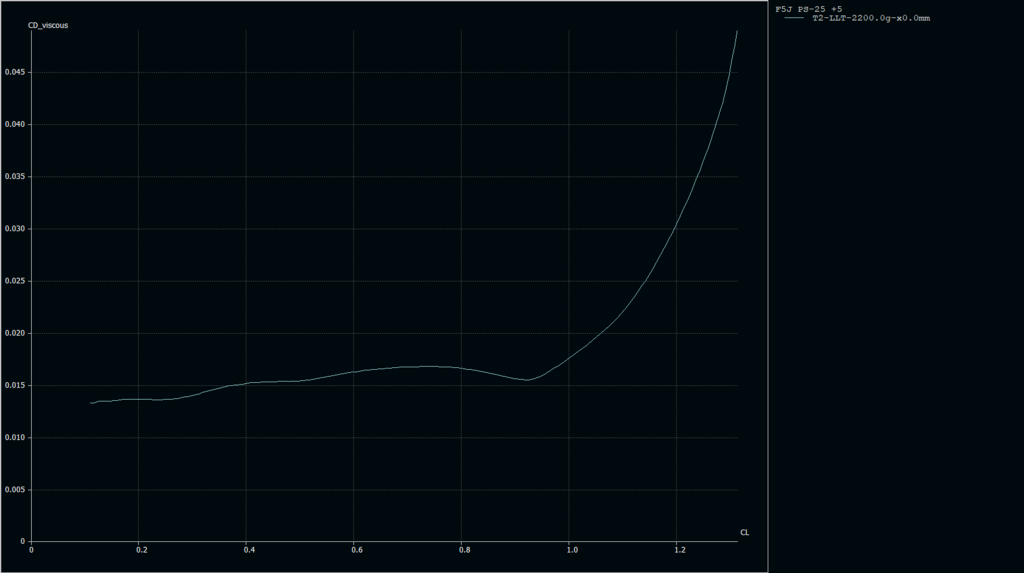Click the 0.4 x-axis tick label
Image resolution: width=1024 pixels, height=573 pixels.
249,550
